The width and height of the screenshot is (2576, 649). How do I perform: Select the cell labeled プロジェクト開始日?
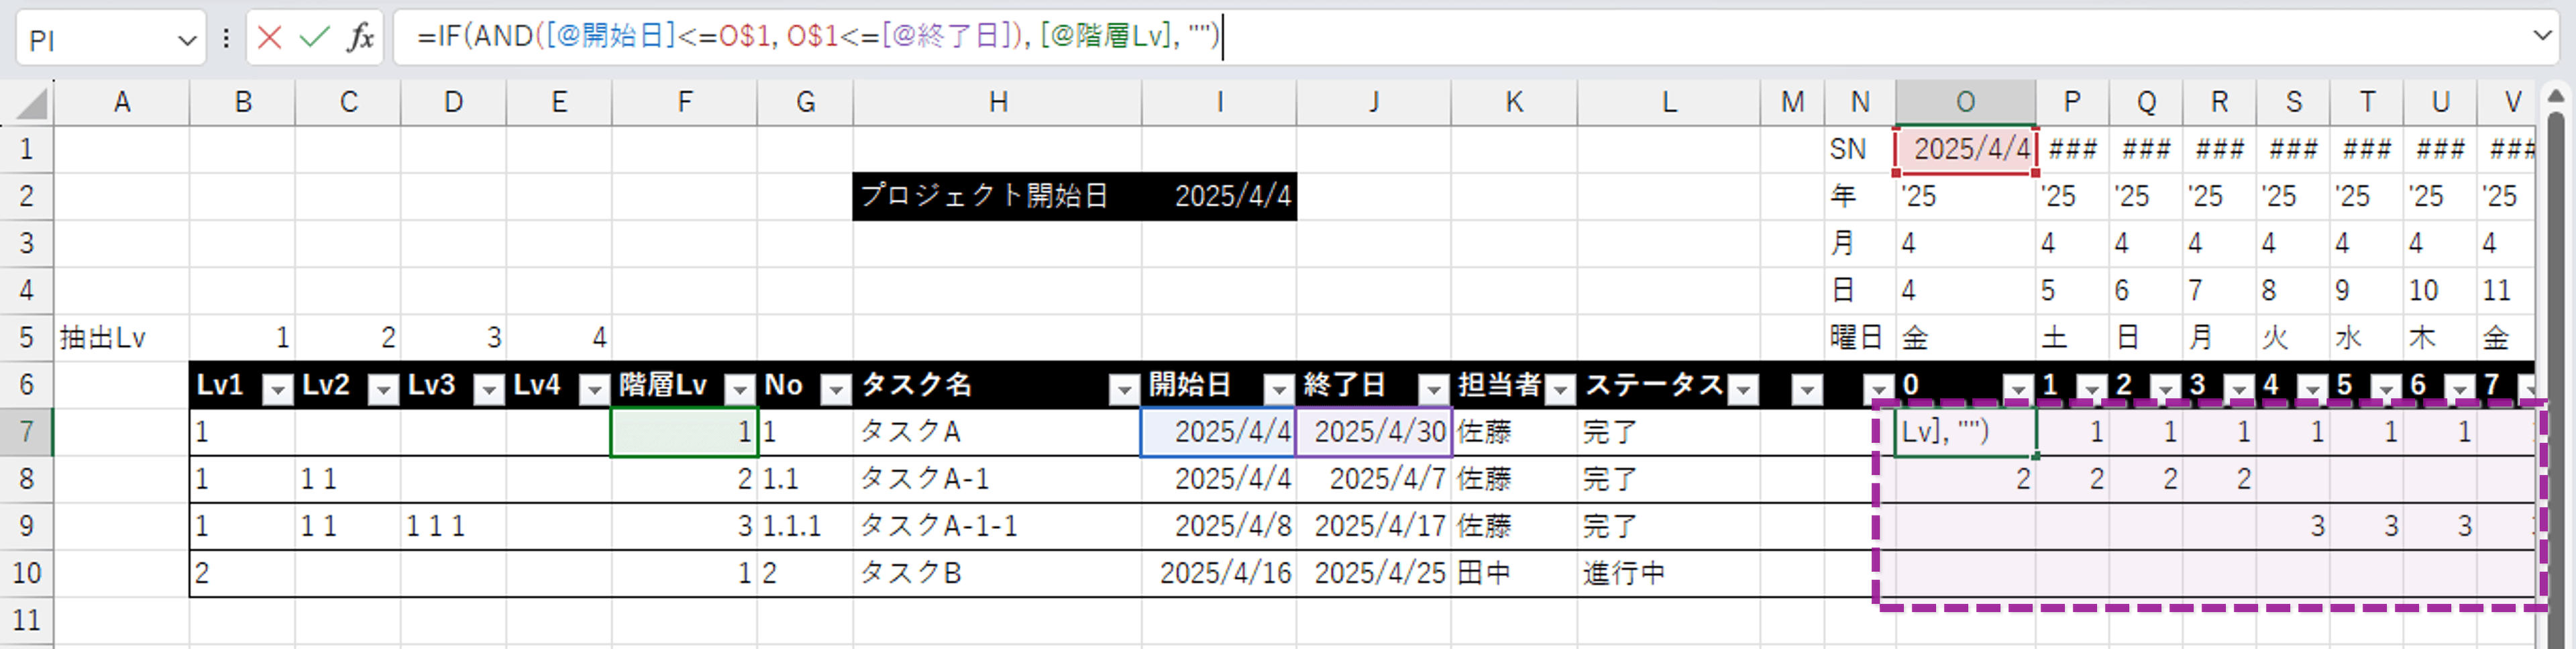click(x=990, y=197)
